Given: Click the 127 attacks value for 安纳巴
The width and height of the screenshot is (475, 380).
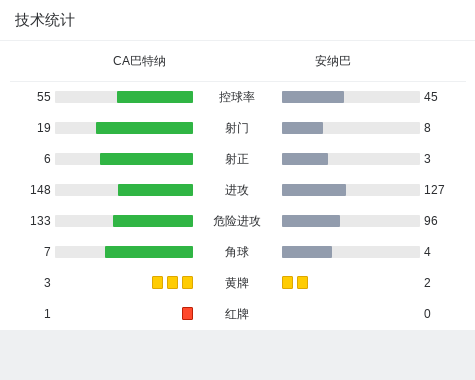Looking at the screenshot, I should pyautogui.click(x=434, y=190).
